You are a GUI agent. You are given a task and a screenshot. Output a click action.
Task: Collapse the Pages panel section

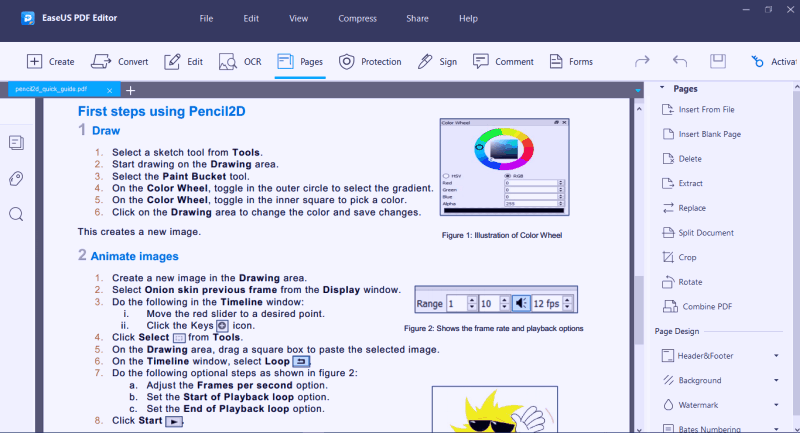pyautogui.click(x=662, y=88)
